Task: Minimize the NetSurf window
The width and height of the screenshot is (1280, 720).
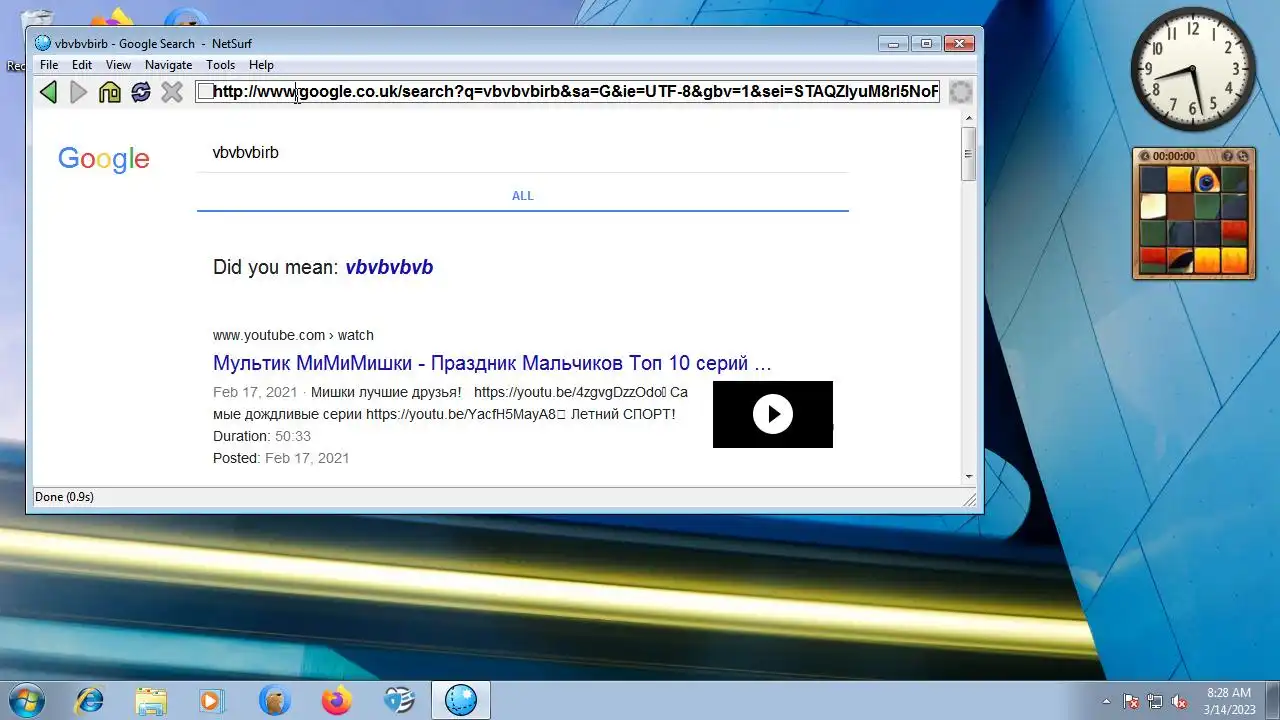Action: [893, 43]
